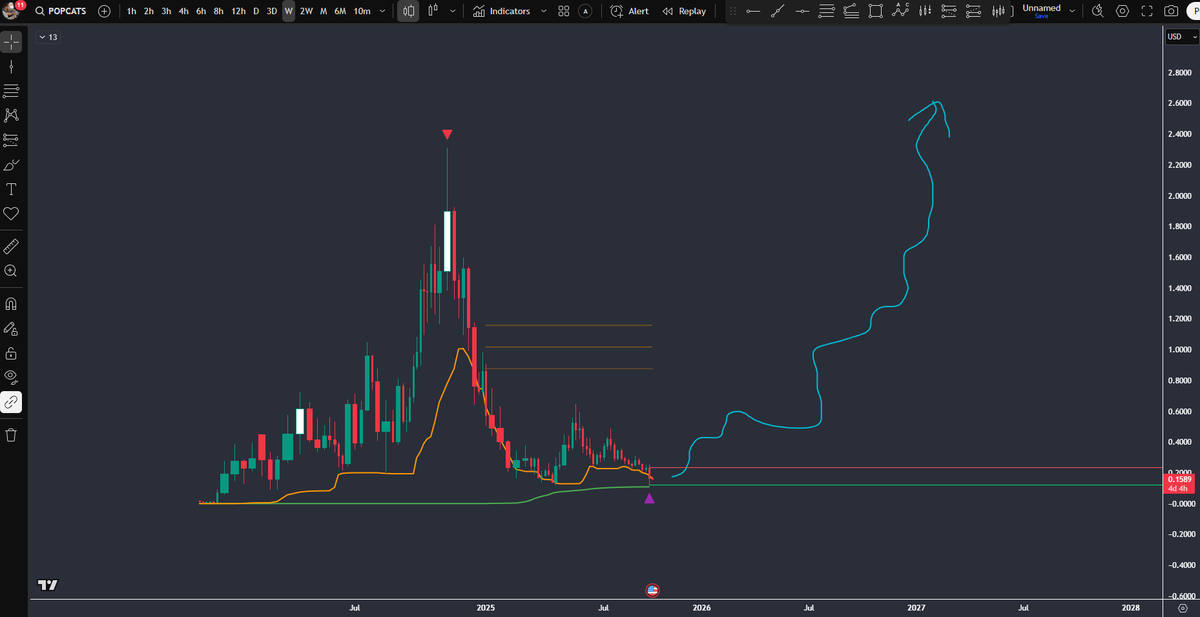Expand the timeframe dropdown chevron
This screenshot has height=617, width=1200.
[382, 11]
